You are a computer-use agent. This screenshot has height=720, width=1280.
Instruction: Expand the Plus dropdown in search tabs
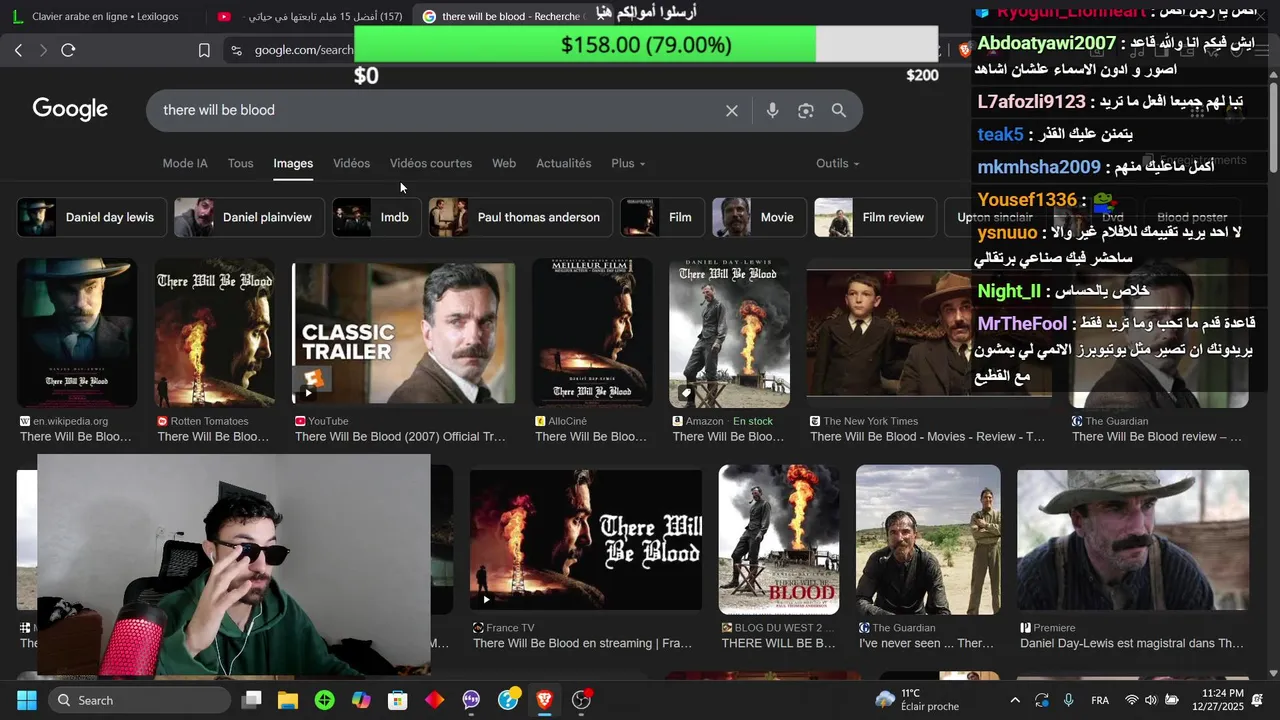[x=628, y=163]
